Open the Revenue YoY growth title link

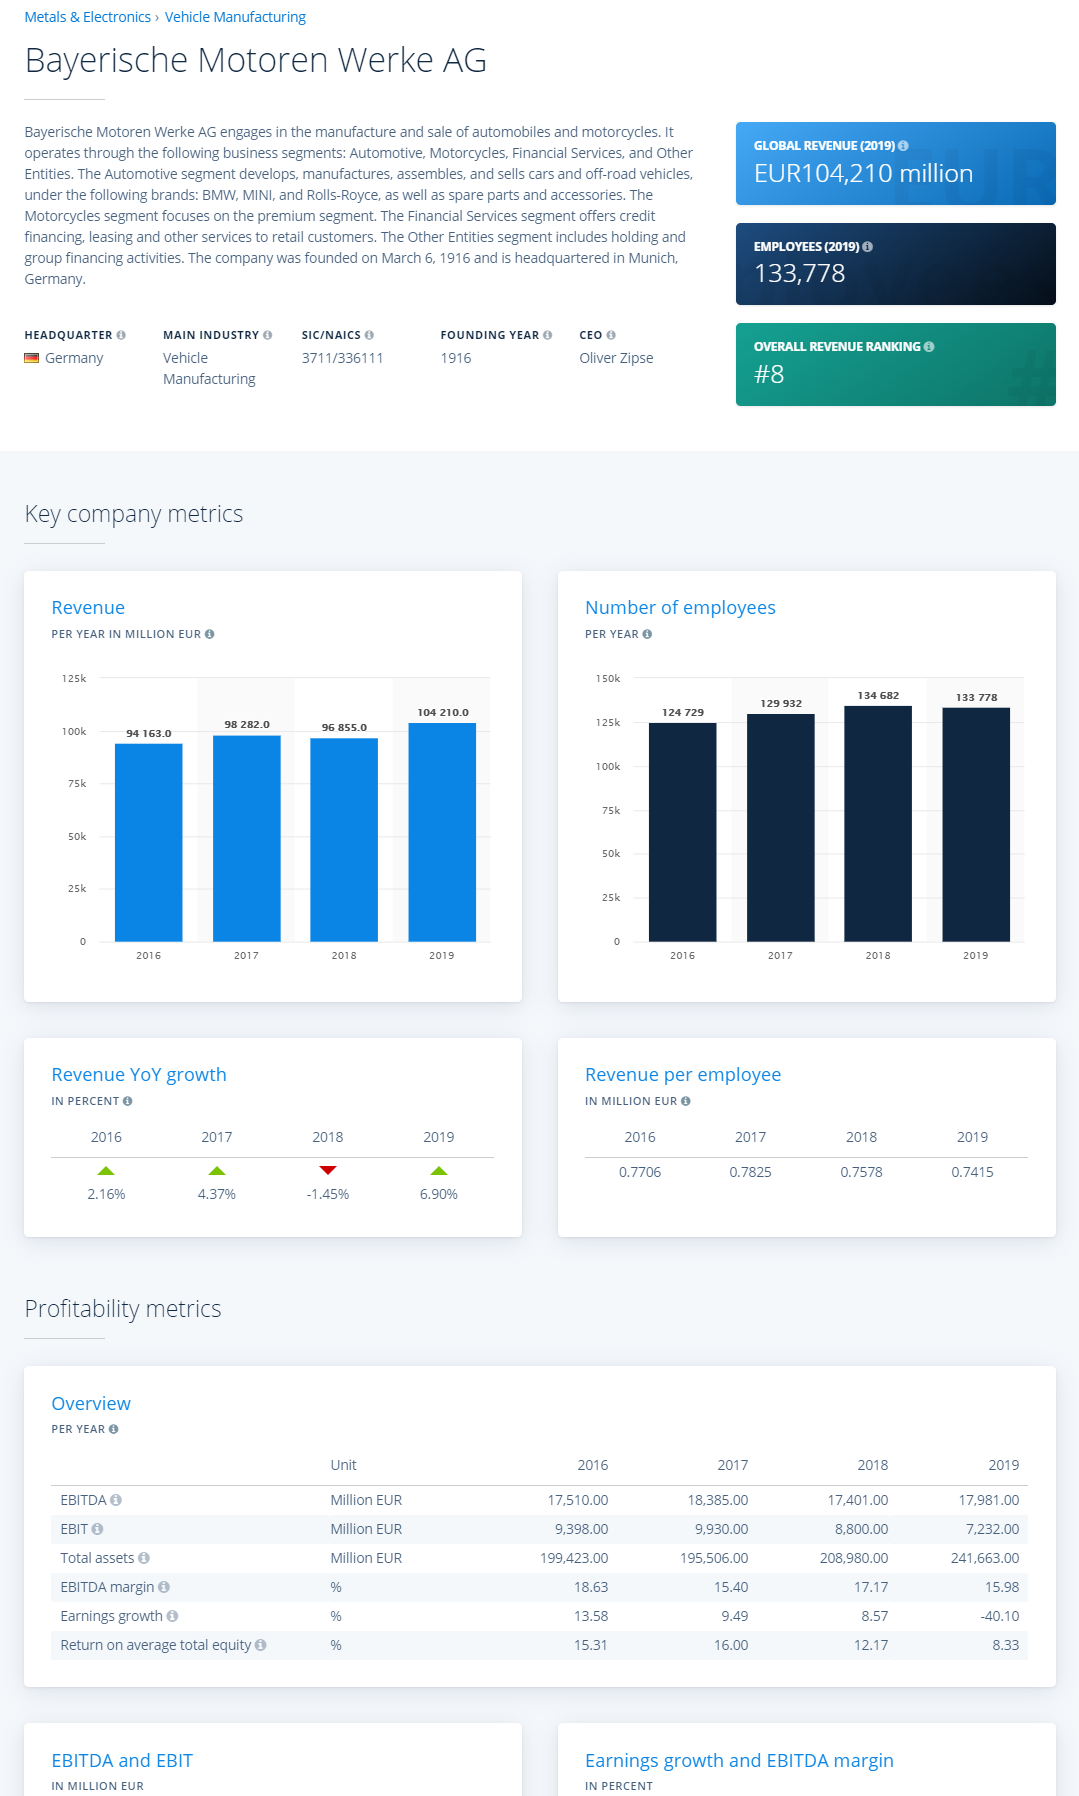[139, 1075]
